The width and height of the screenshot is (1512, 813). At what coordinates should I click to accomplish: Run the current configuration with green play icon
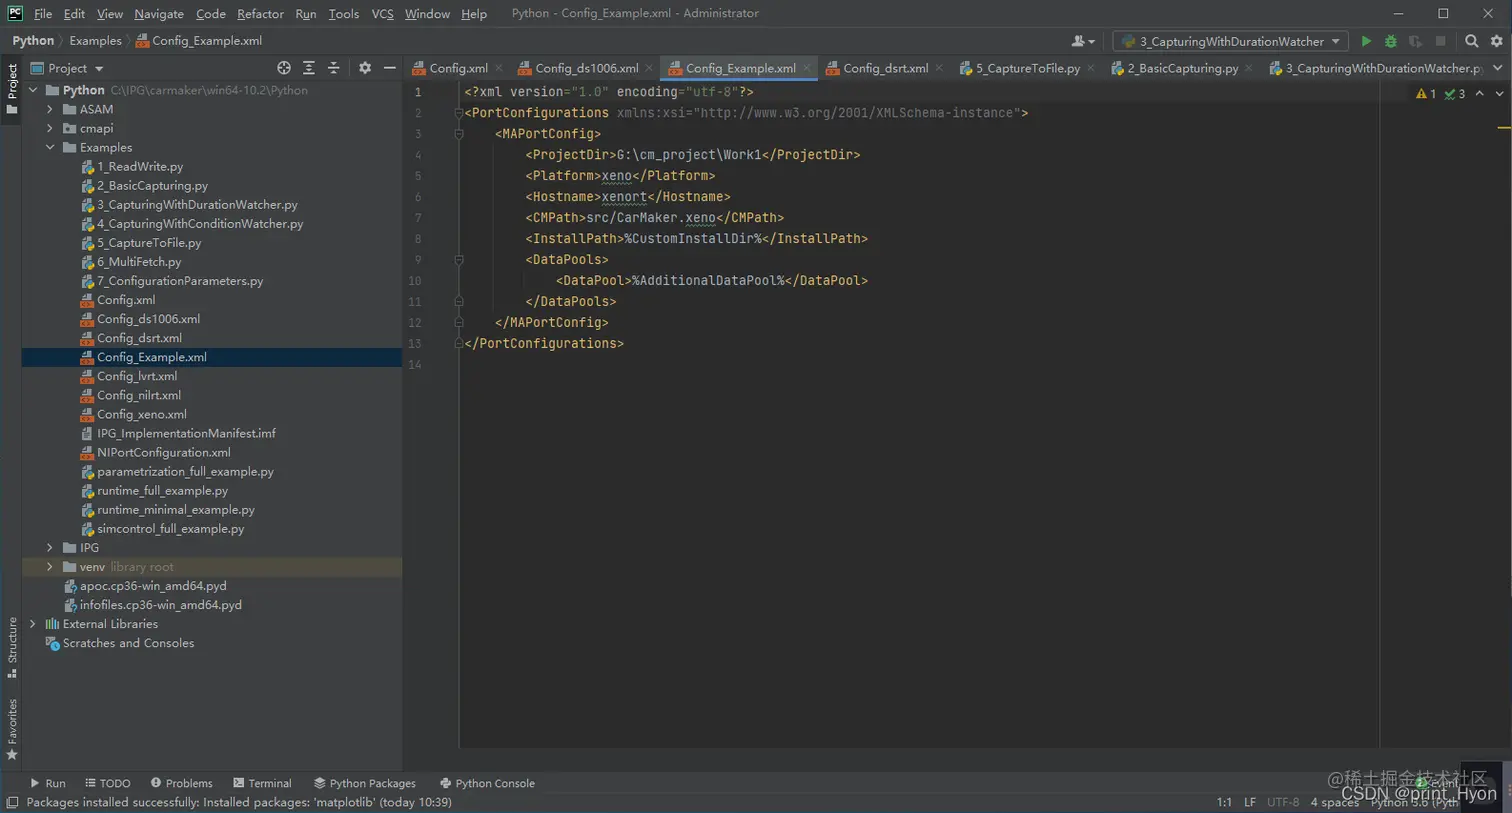pos(1366,41)
